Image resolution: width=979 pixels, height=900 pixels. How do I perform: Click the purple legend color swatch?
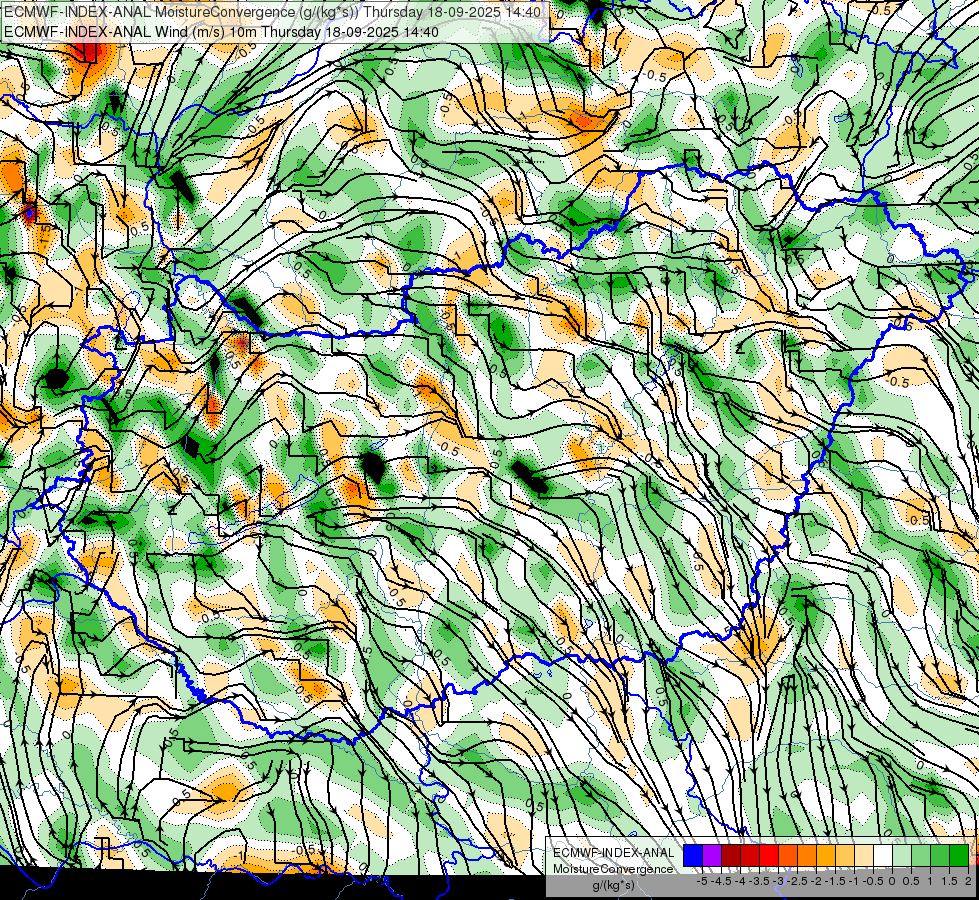712,855
